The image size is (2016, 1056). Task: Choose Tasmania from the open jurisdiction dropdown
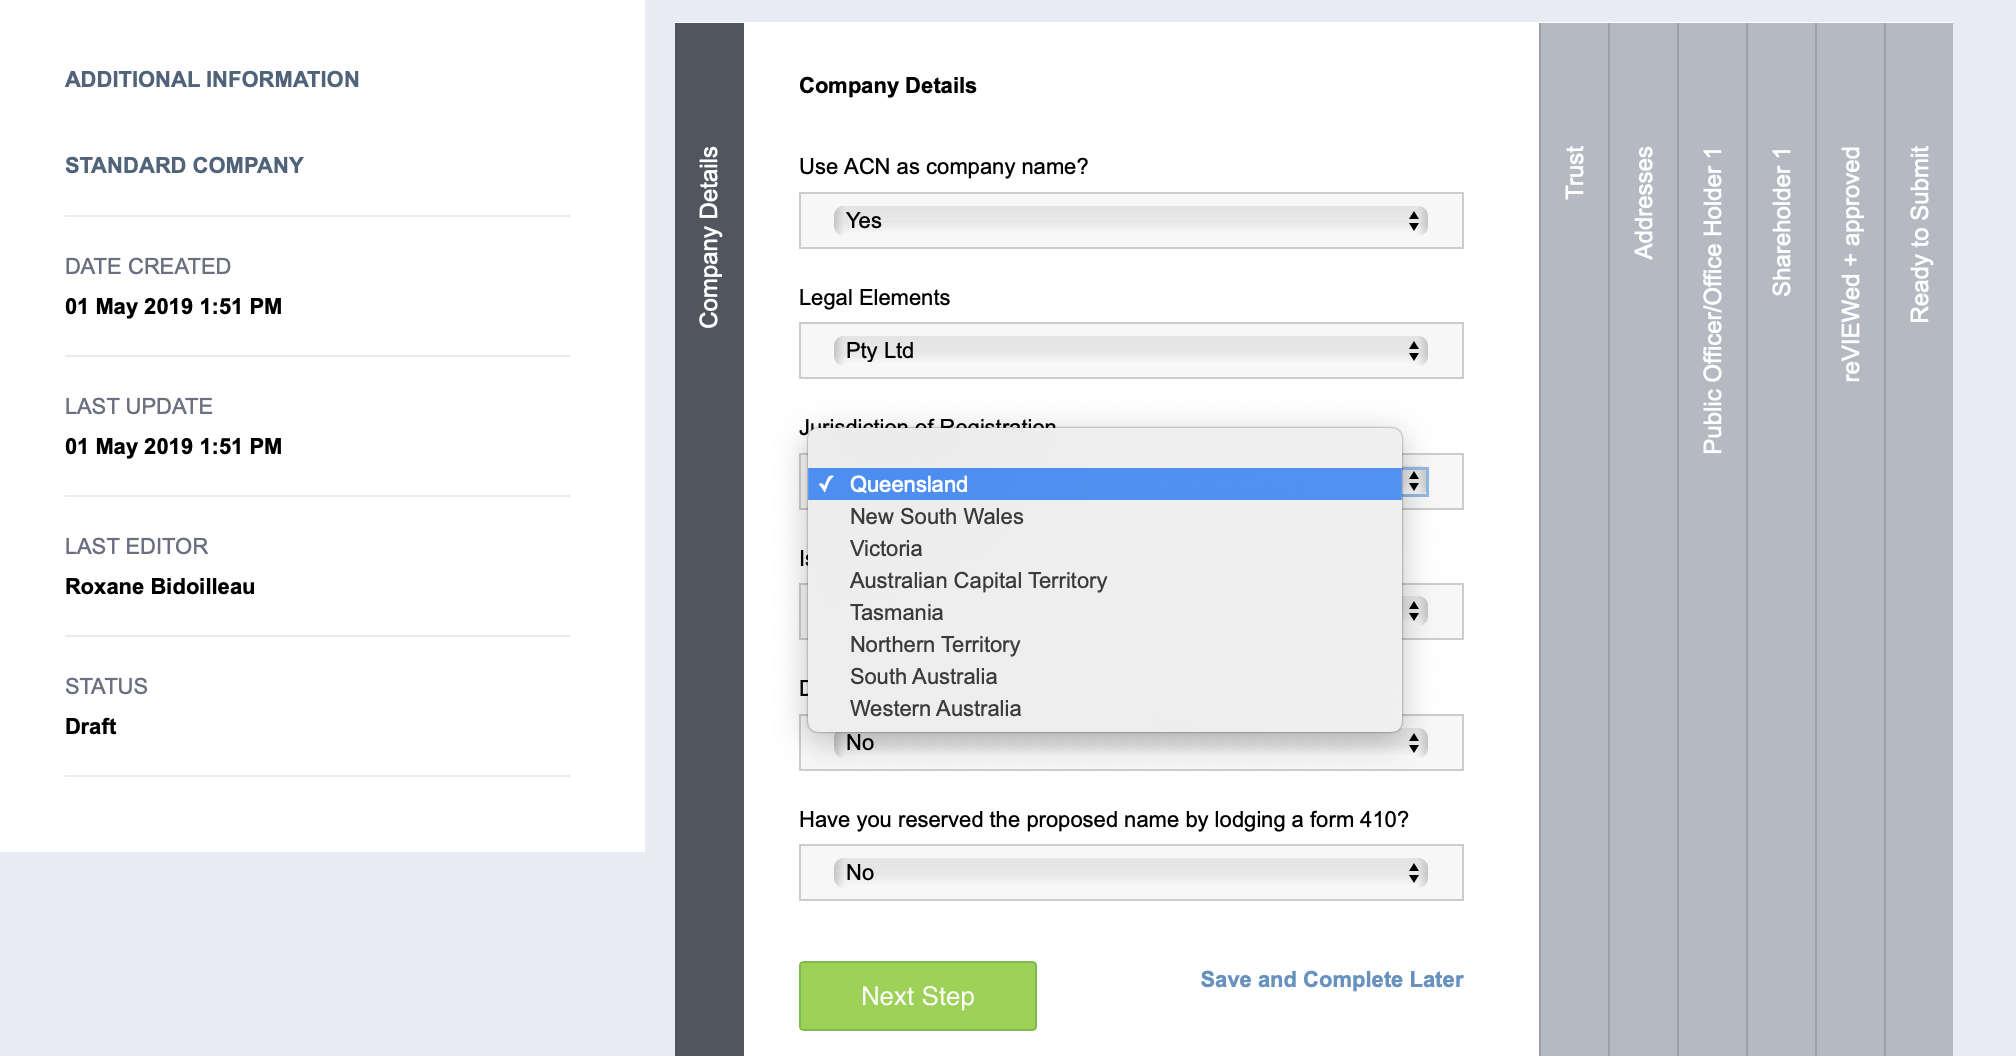coord(896,612)
